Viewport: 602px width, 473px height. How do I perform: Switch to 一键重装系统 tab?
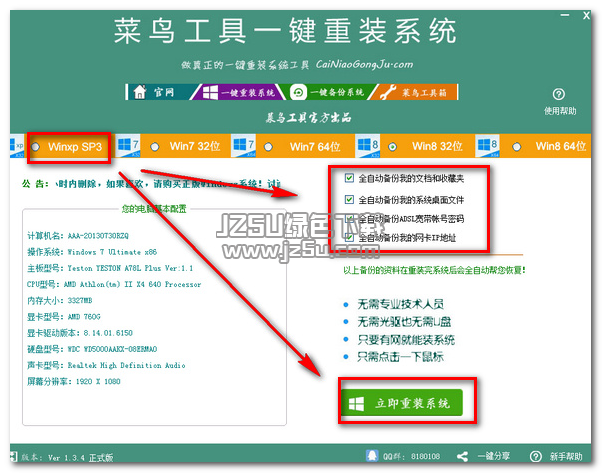click(x=238, y=92)
